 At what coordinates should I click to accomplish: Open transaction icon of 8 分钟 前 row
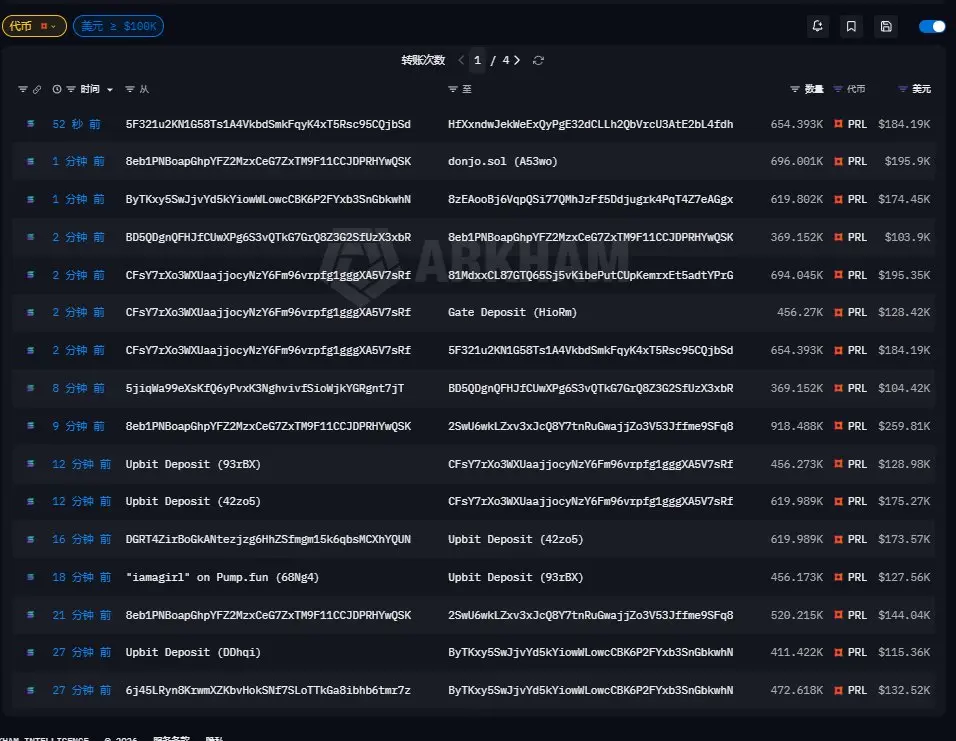point(30,388)
